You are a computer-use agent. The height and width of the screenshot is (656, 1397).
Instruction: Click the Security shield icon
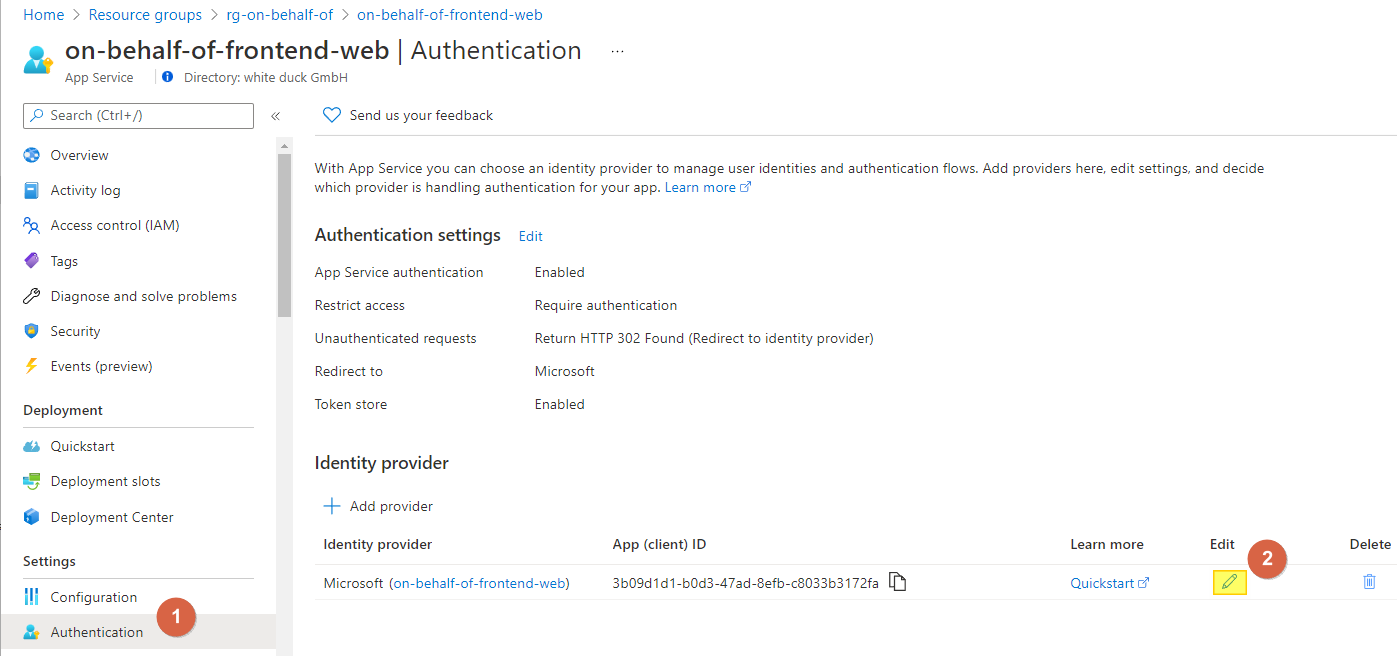point(32,331)
